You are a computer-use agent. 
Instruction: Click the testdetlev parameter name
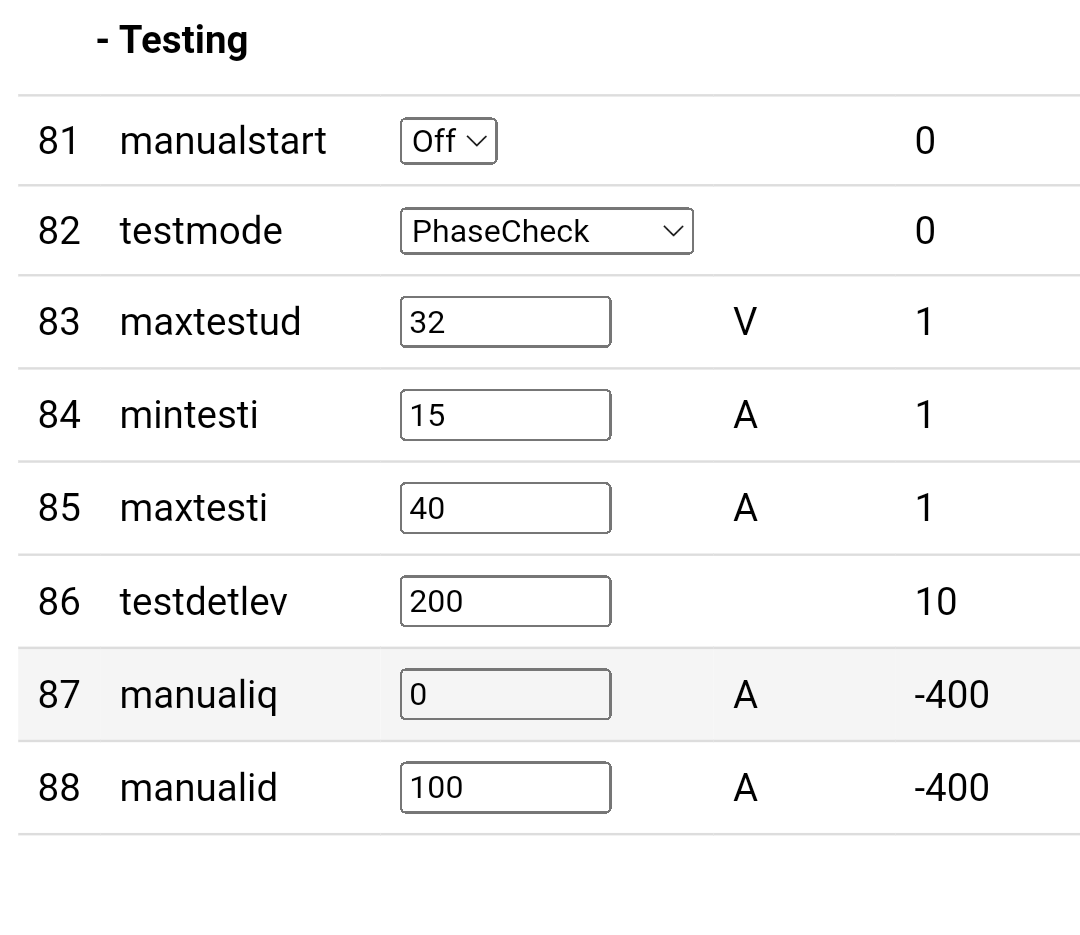(203, 601)
